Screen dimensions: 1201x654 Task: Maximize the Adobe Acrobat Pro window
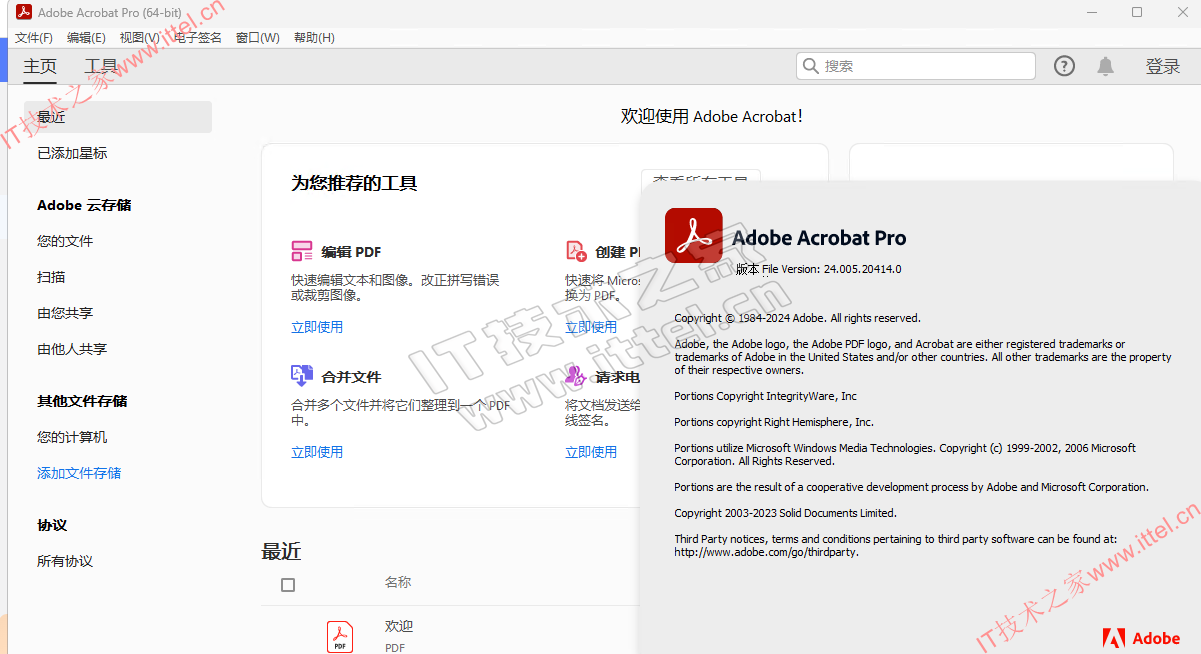coord(1137,12)
